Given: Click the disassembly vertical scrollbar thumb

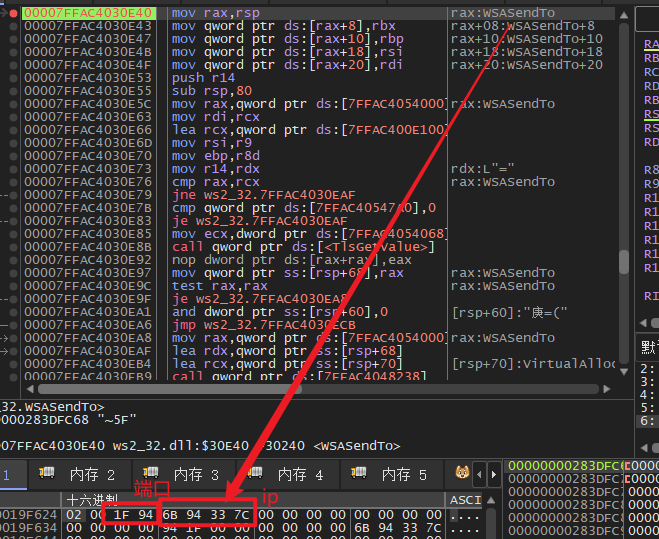Looking at the screenshot, I should (624, 262).
